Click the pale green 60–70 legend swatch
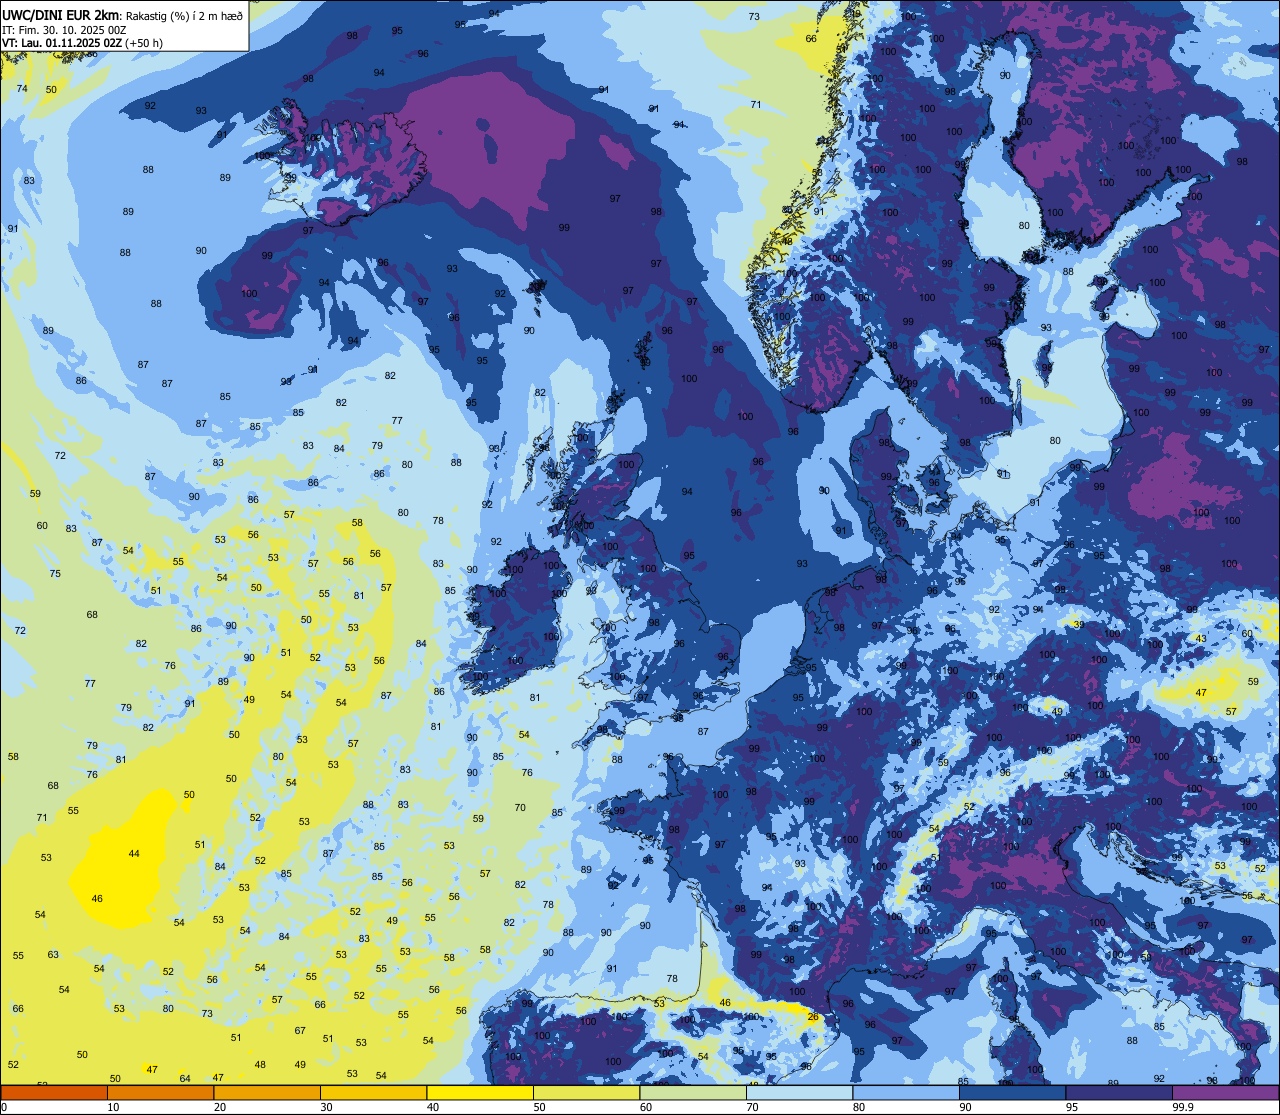 coord(693,1092)
